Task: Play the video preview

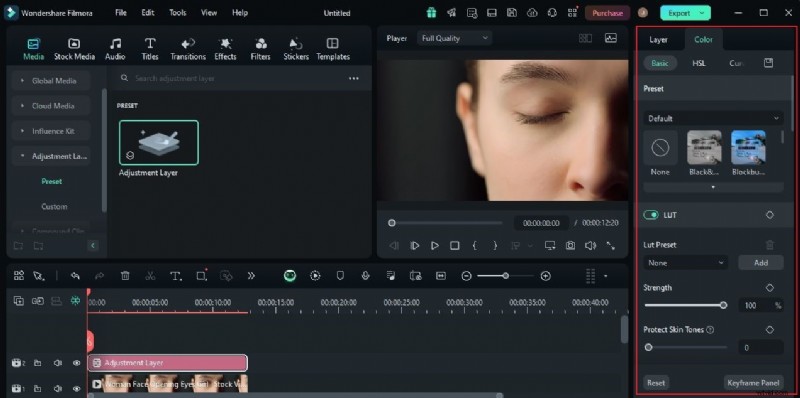Action: click(434, 246)
